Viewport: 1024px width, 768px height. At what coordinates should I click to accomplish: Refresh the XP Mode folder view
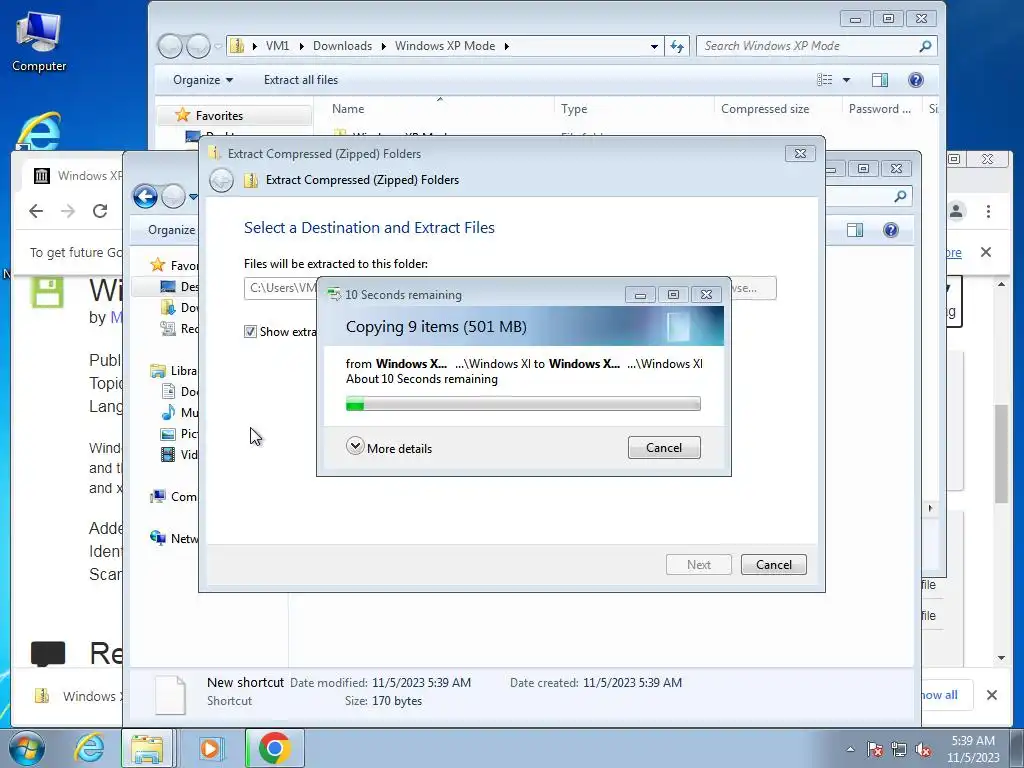click(x=677, y=46)
